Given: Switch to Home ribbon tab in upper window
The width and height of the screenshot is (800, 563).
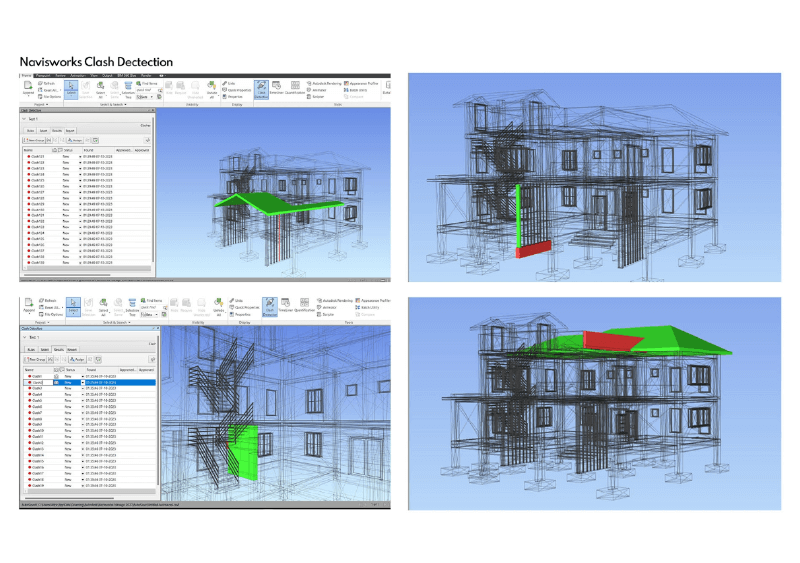Looking at the screenshot, I should coord(26,76).
